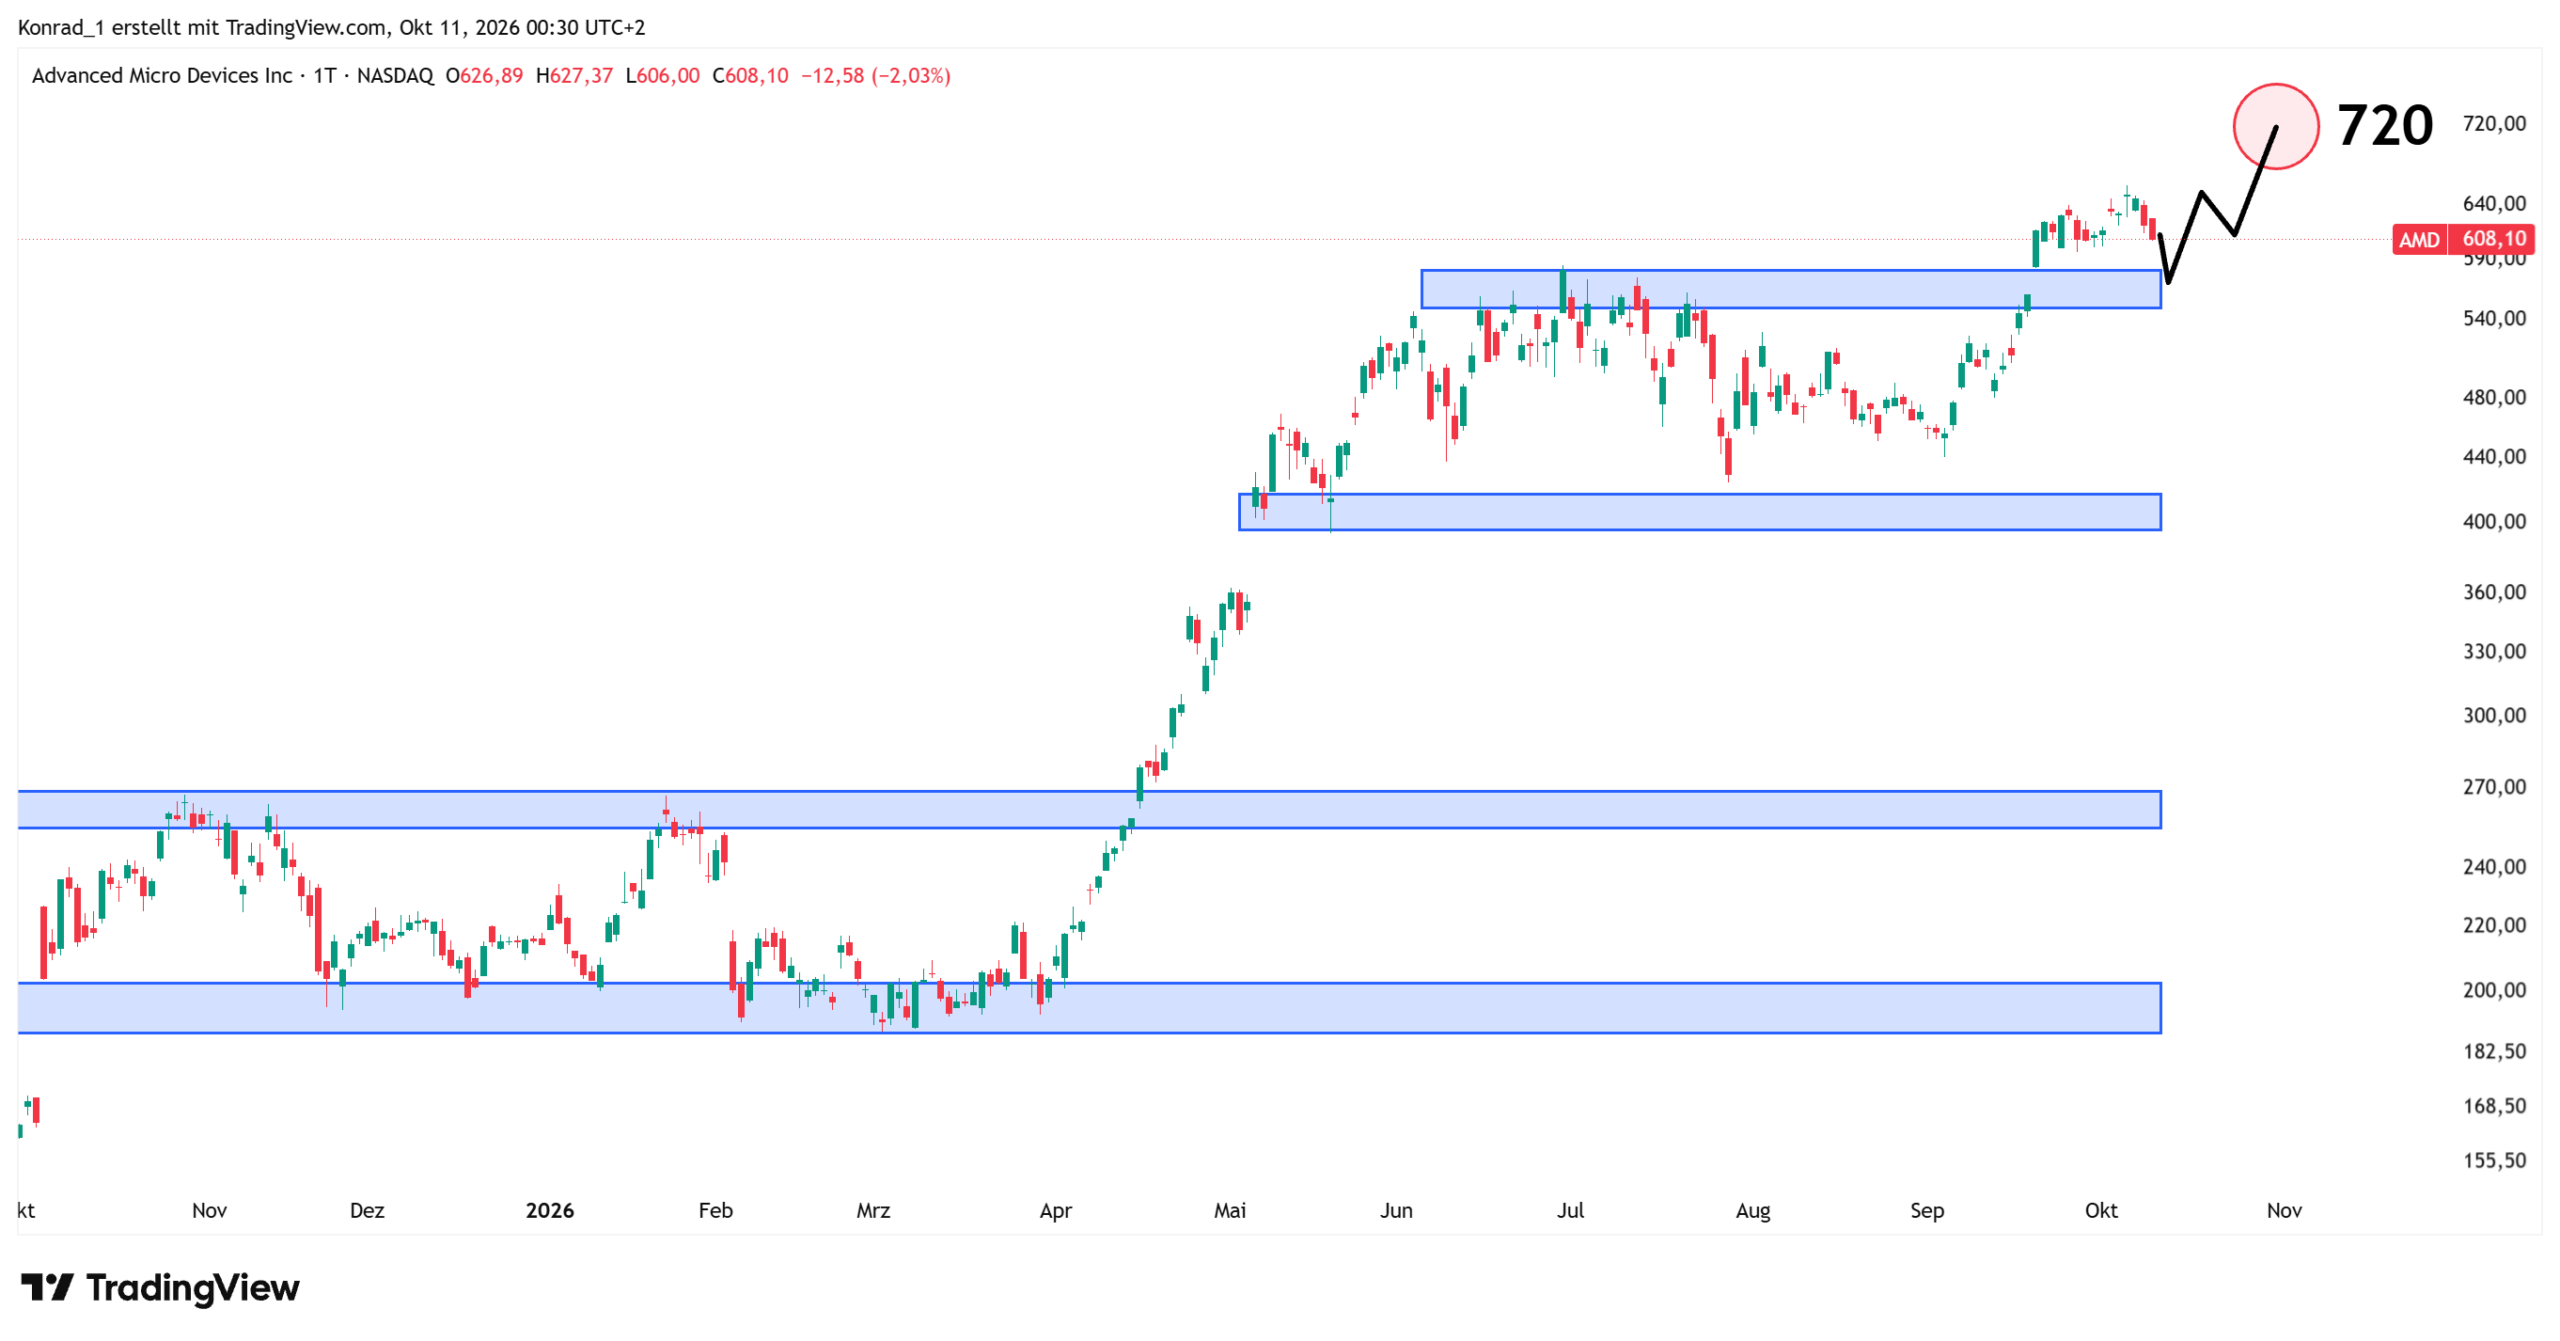Click the 182,50 price axis label
2560x1341 pixels.
click(x=2494, y=1051)
